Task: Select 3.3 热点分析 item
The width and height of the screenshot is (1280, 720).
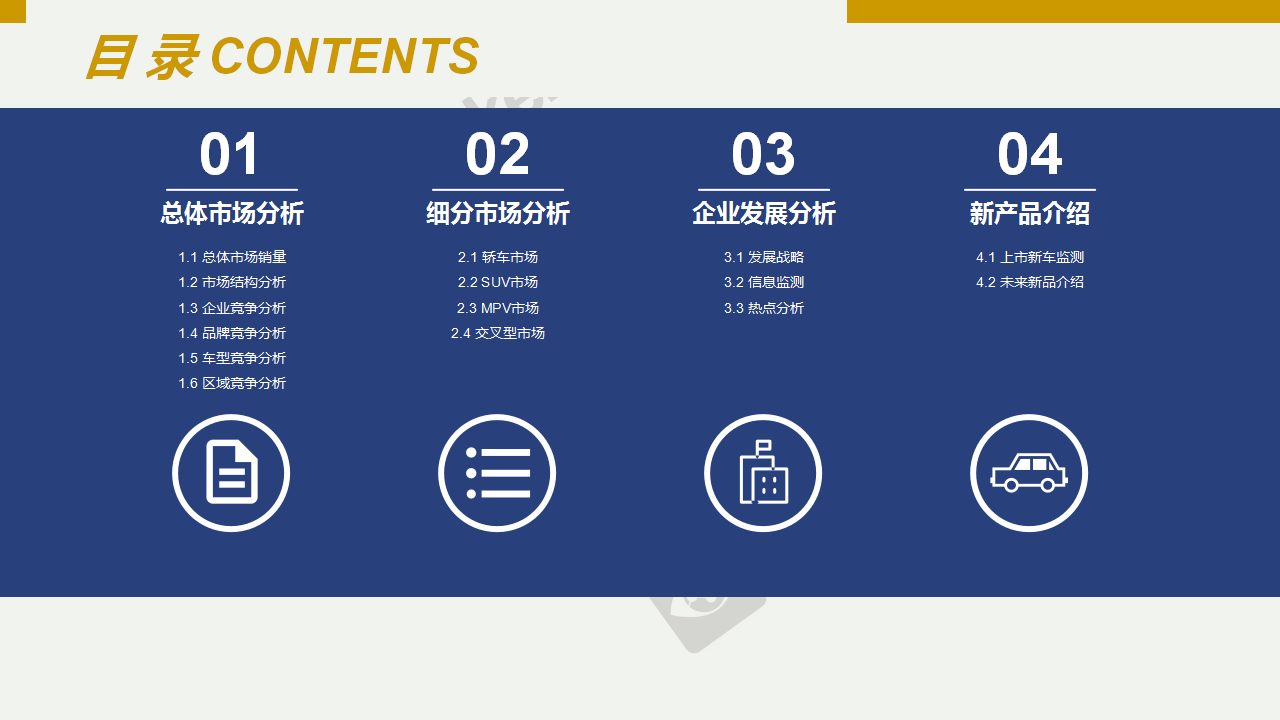Action: pos(764,308)
